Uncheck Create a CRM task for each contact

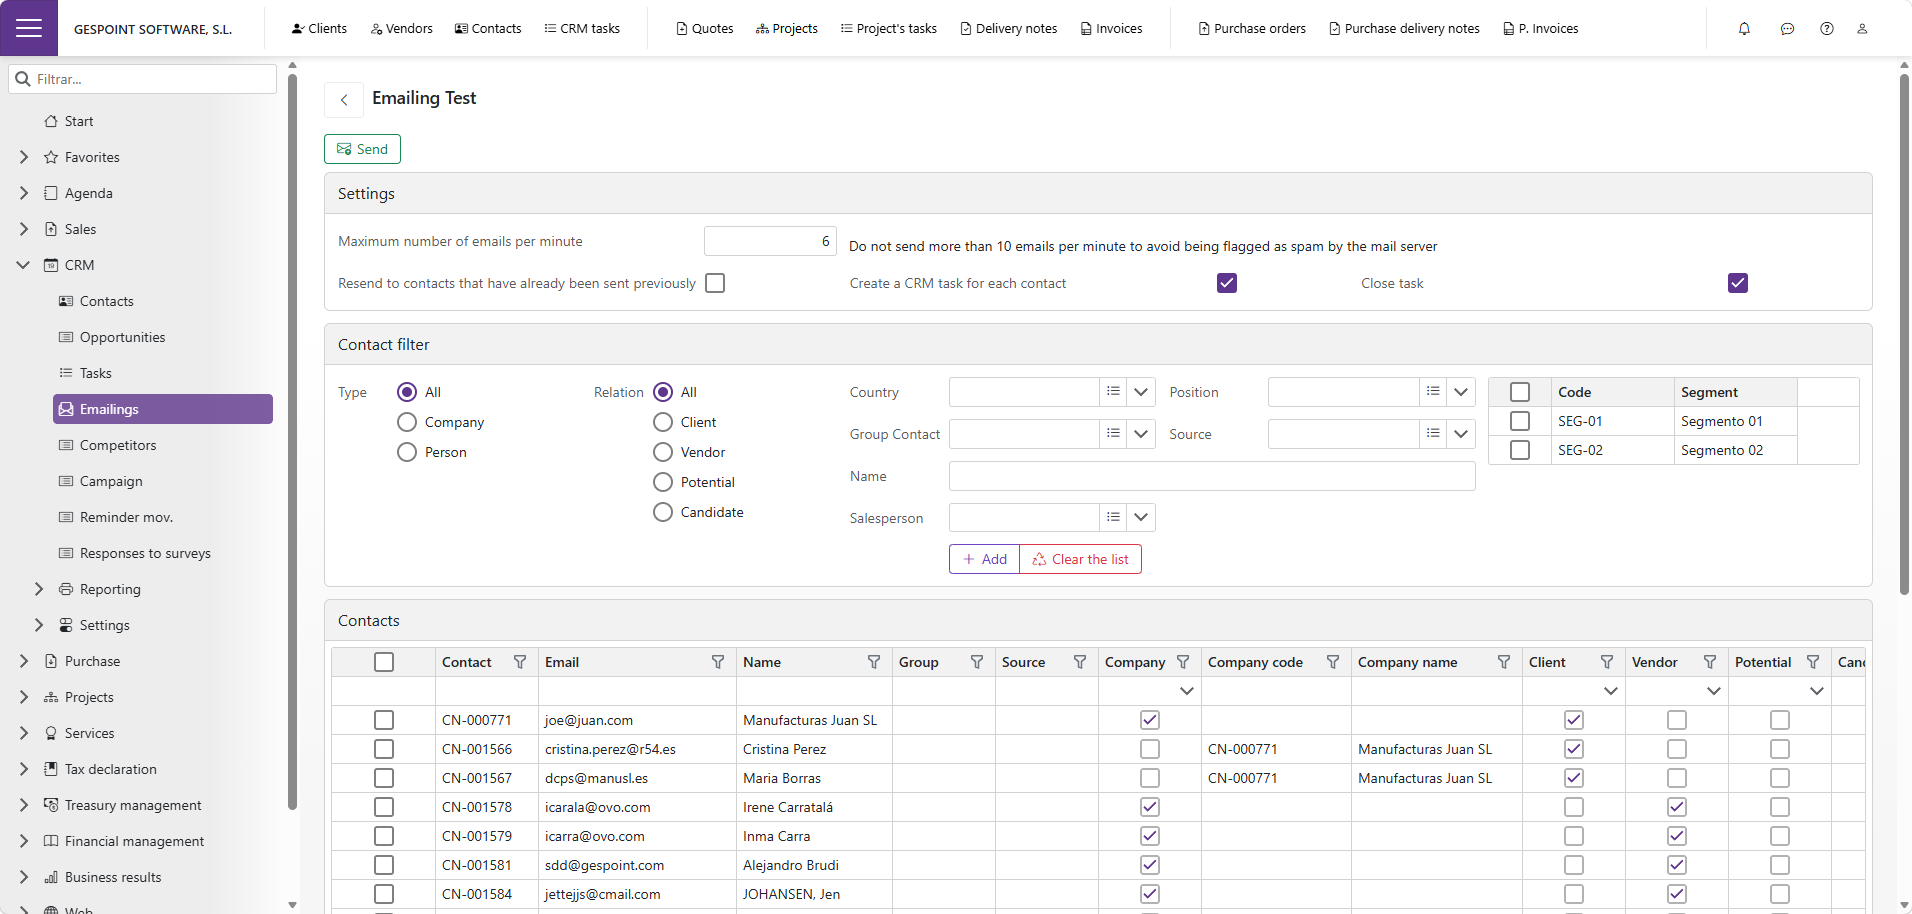(x=1227, y=283)
